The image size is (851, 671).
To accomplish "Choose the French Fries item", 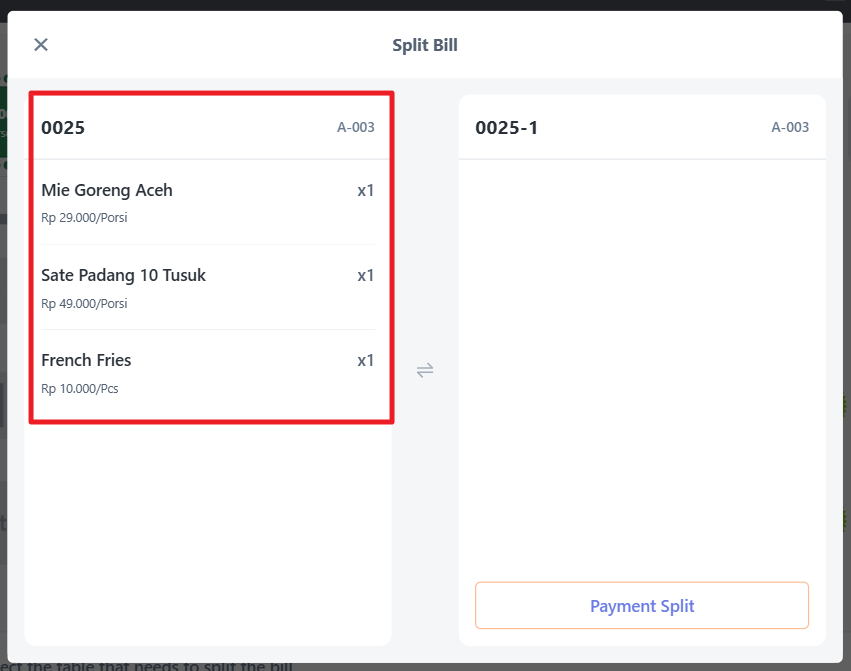I will [86, 360].
